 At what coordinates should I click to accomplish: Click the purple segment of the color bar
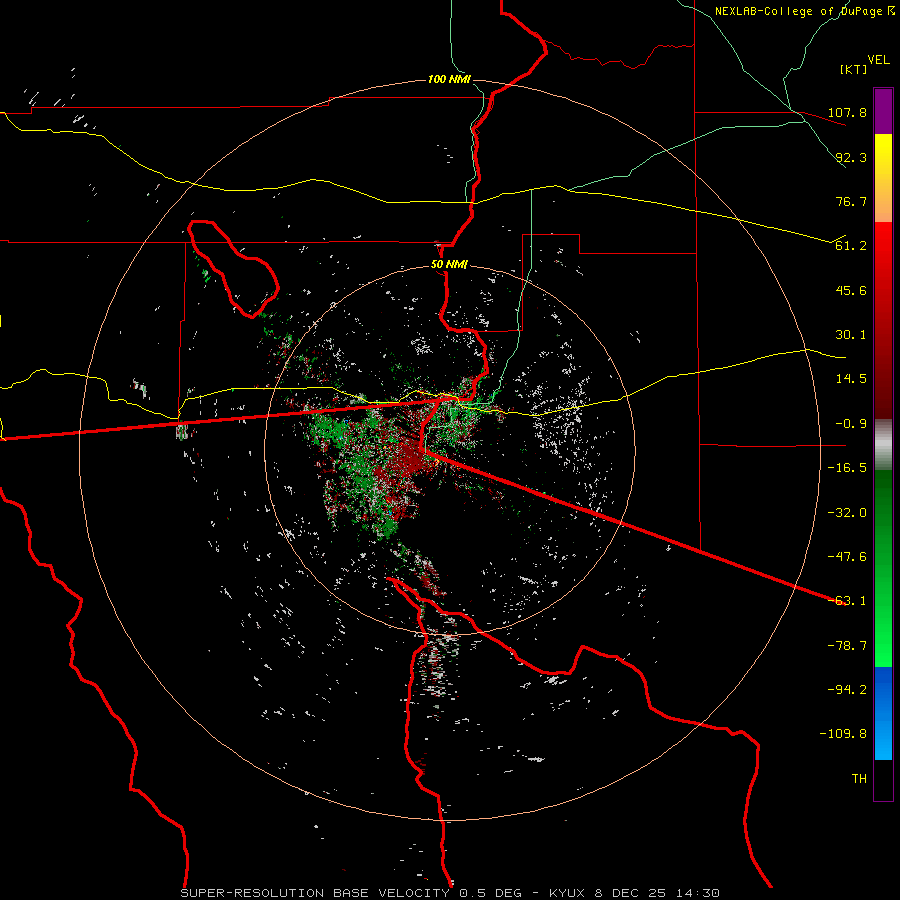[x=883, y=112]
